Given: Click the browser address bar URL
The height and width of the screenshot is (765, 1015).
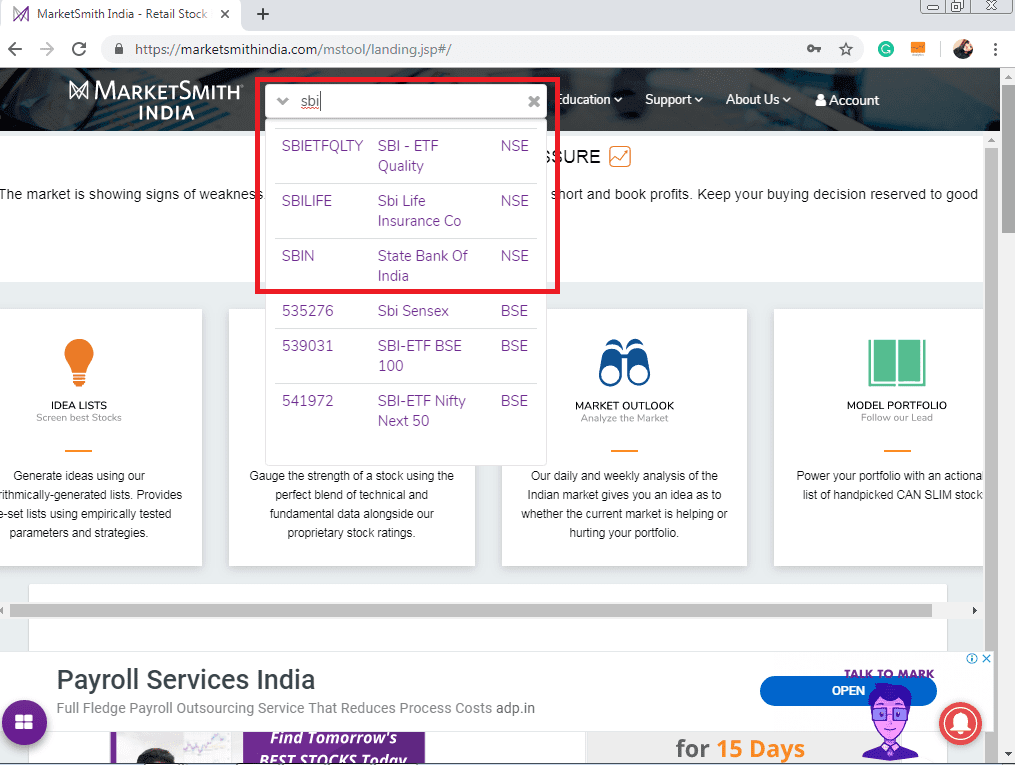Looking at the screenshot, I should pyautogui.click(x=293, y=49).
